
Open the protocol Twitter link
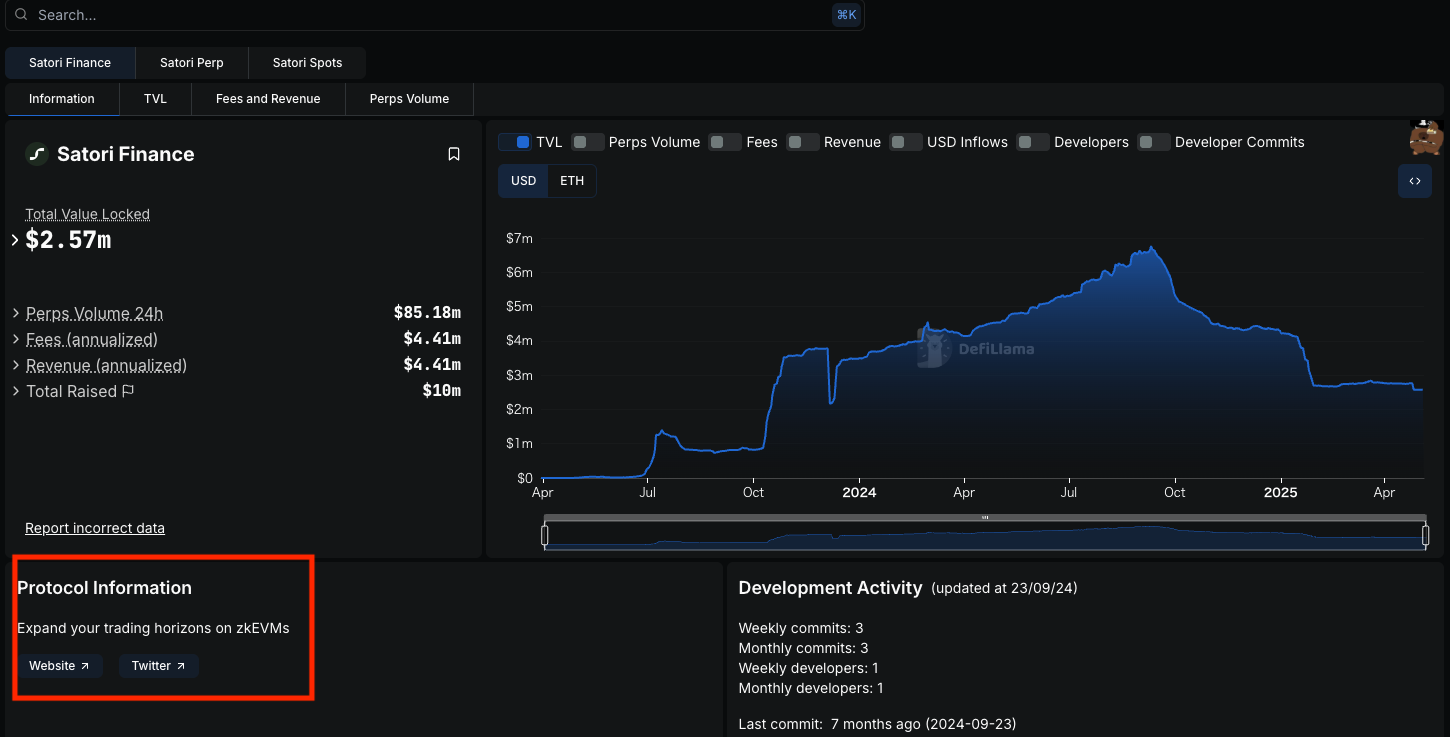[159, 666]
